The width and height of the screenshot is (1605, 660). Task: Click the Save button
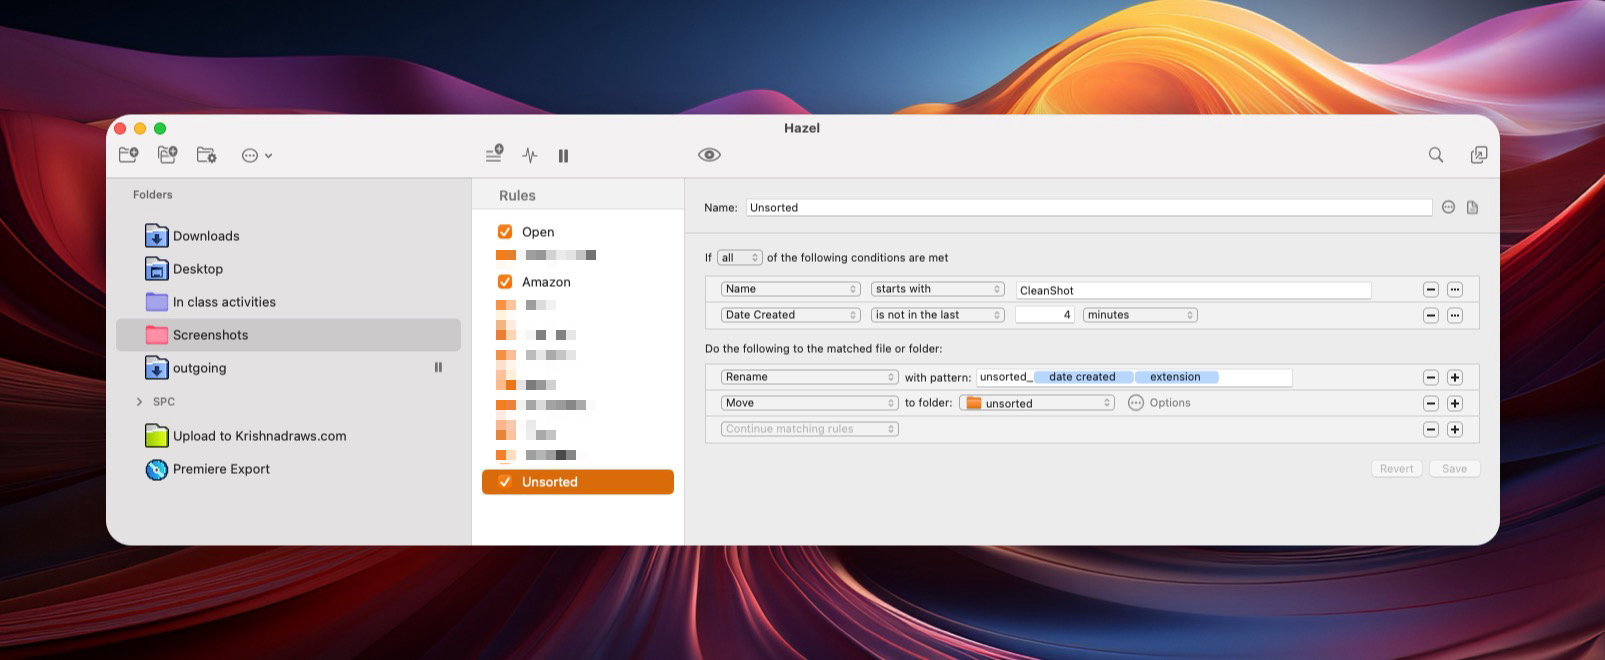[1454, 469]
